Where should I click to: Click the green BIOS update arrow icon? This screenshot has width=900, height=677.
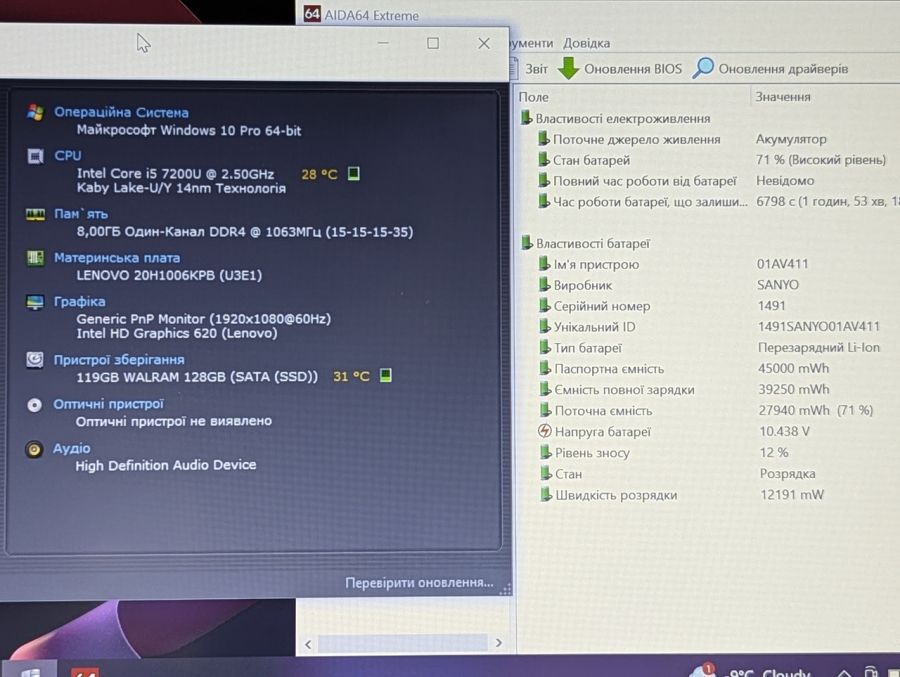568,68
